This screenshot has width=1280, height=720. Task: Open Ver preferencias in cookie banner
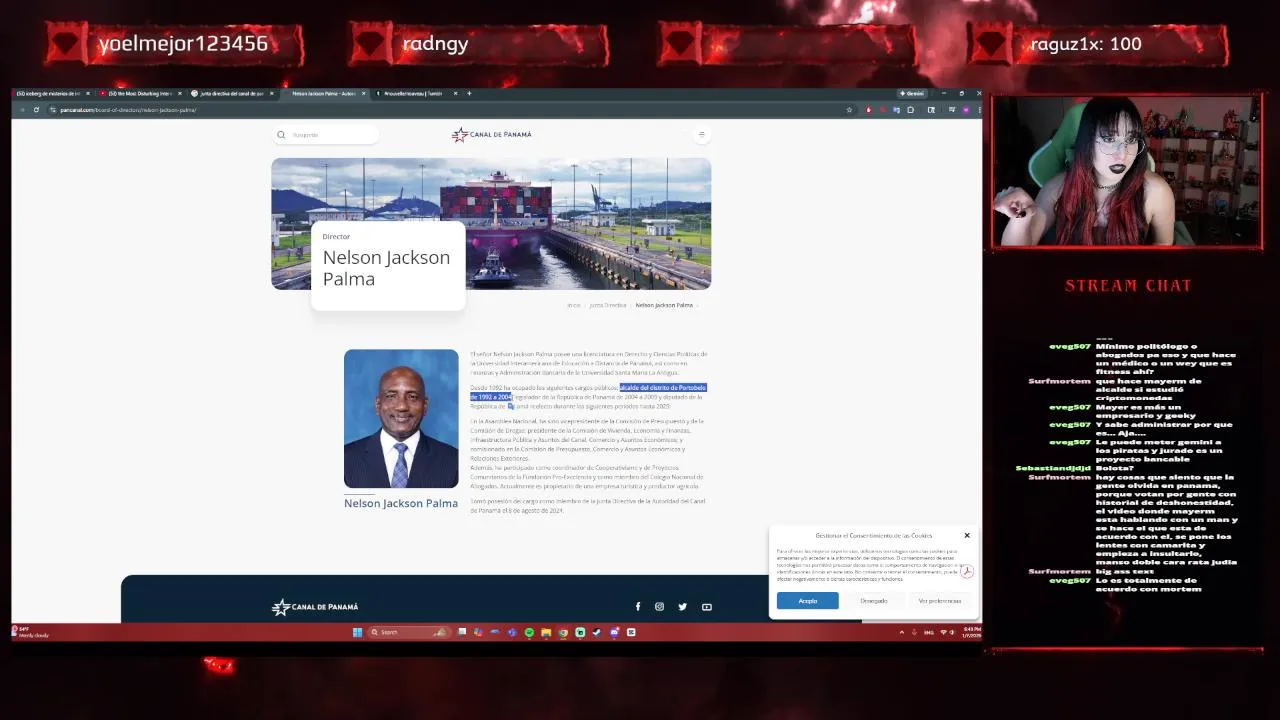(x=940, y=601)
